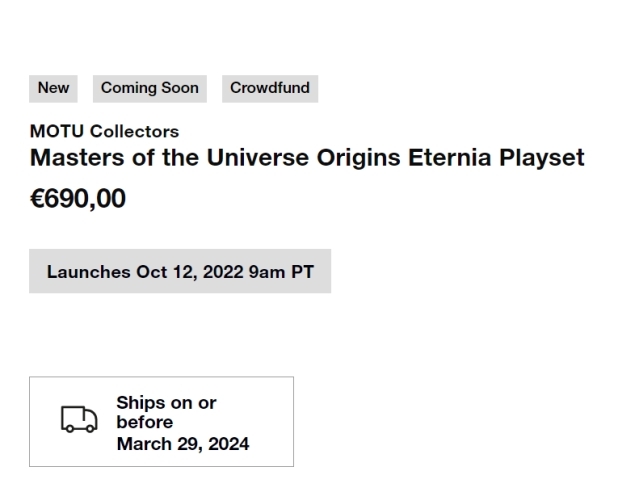This screenshot has width=640, height=488.
Task: Select the New tag badge
Action: [53, 89]
